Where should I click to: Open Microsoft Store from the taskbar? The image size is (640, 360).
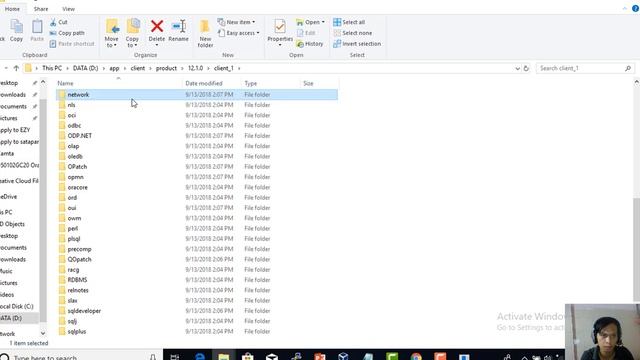247,357
